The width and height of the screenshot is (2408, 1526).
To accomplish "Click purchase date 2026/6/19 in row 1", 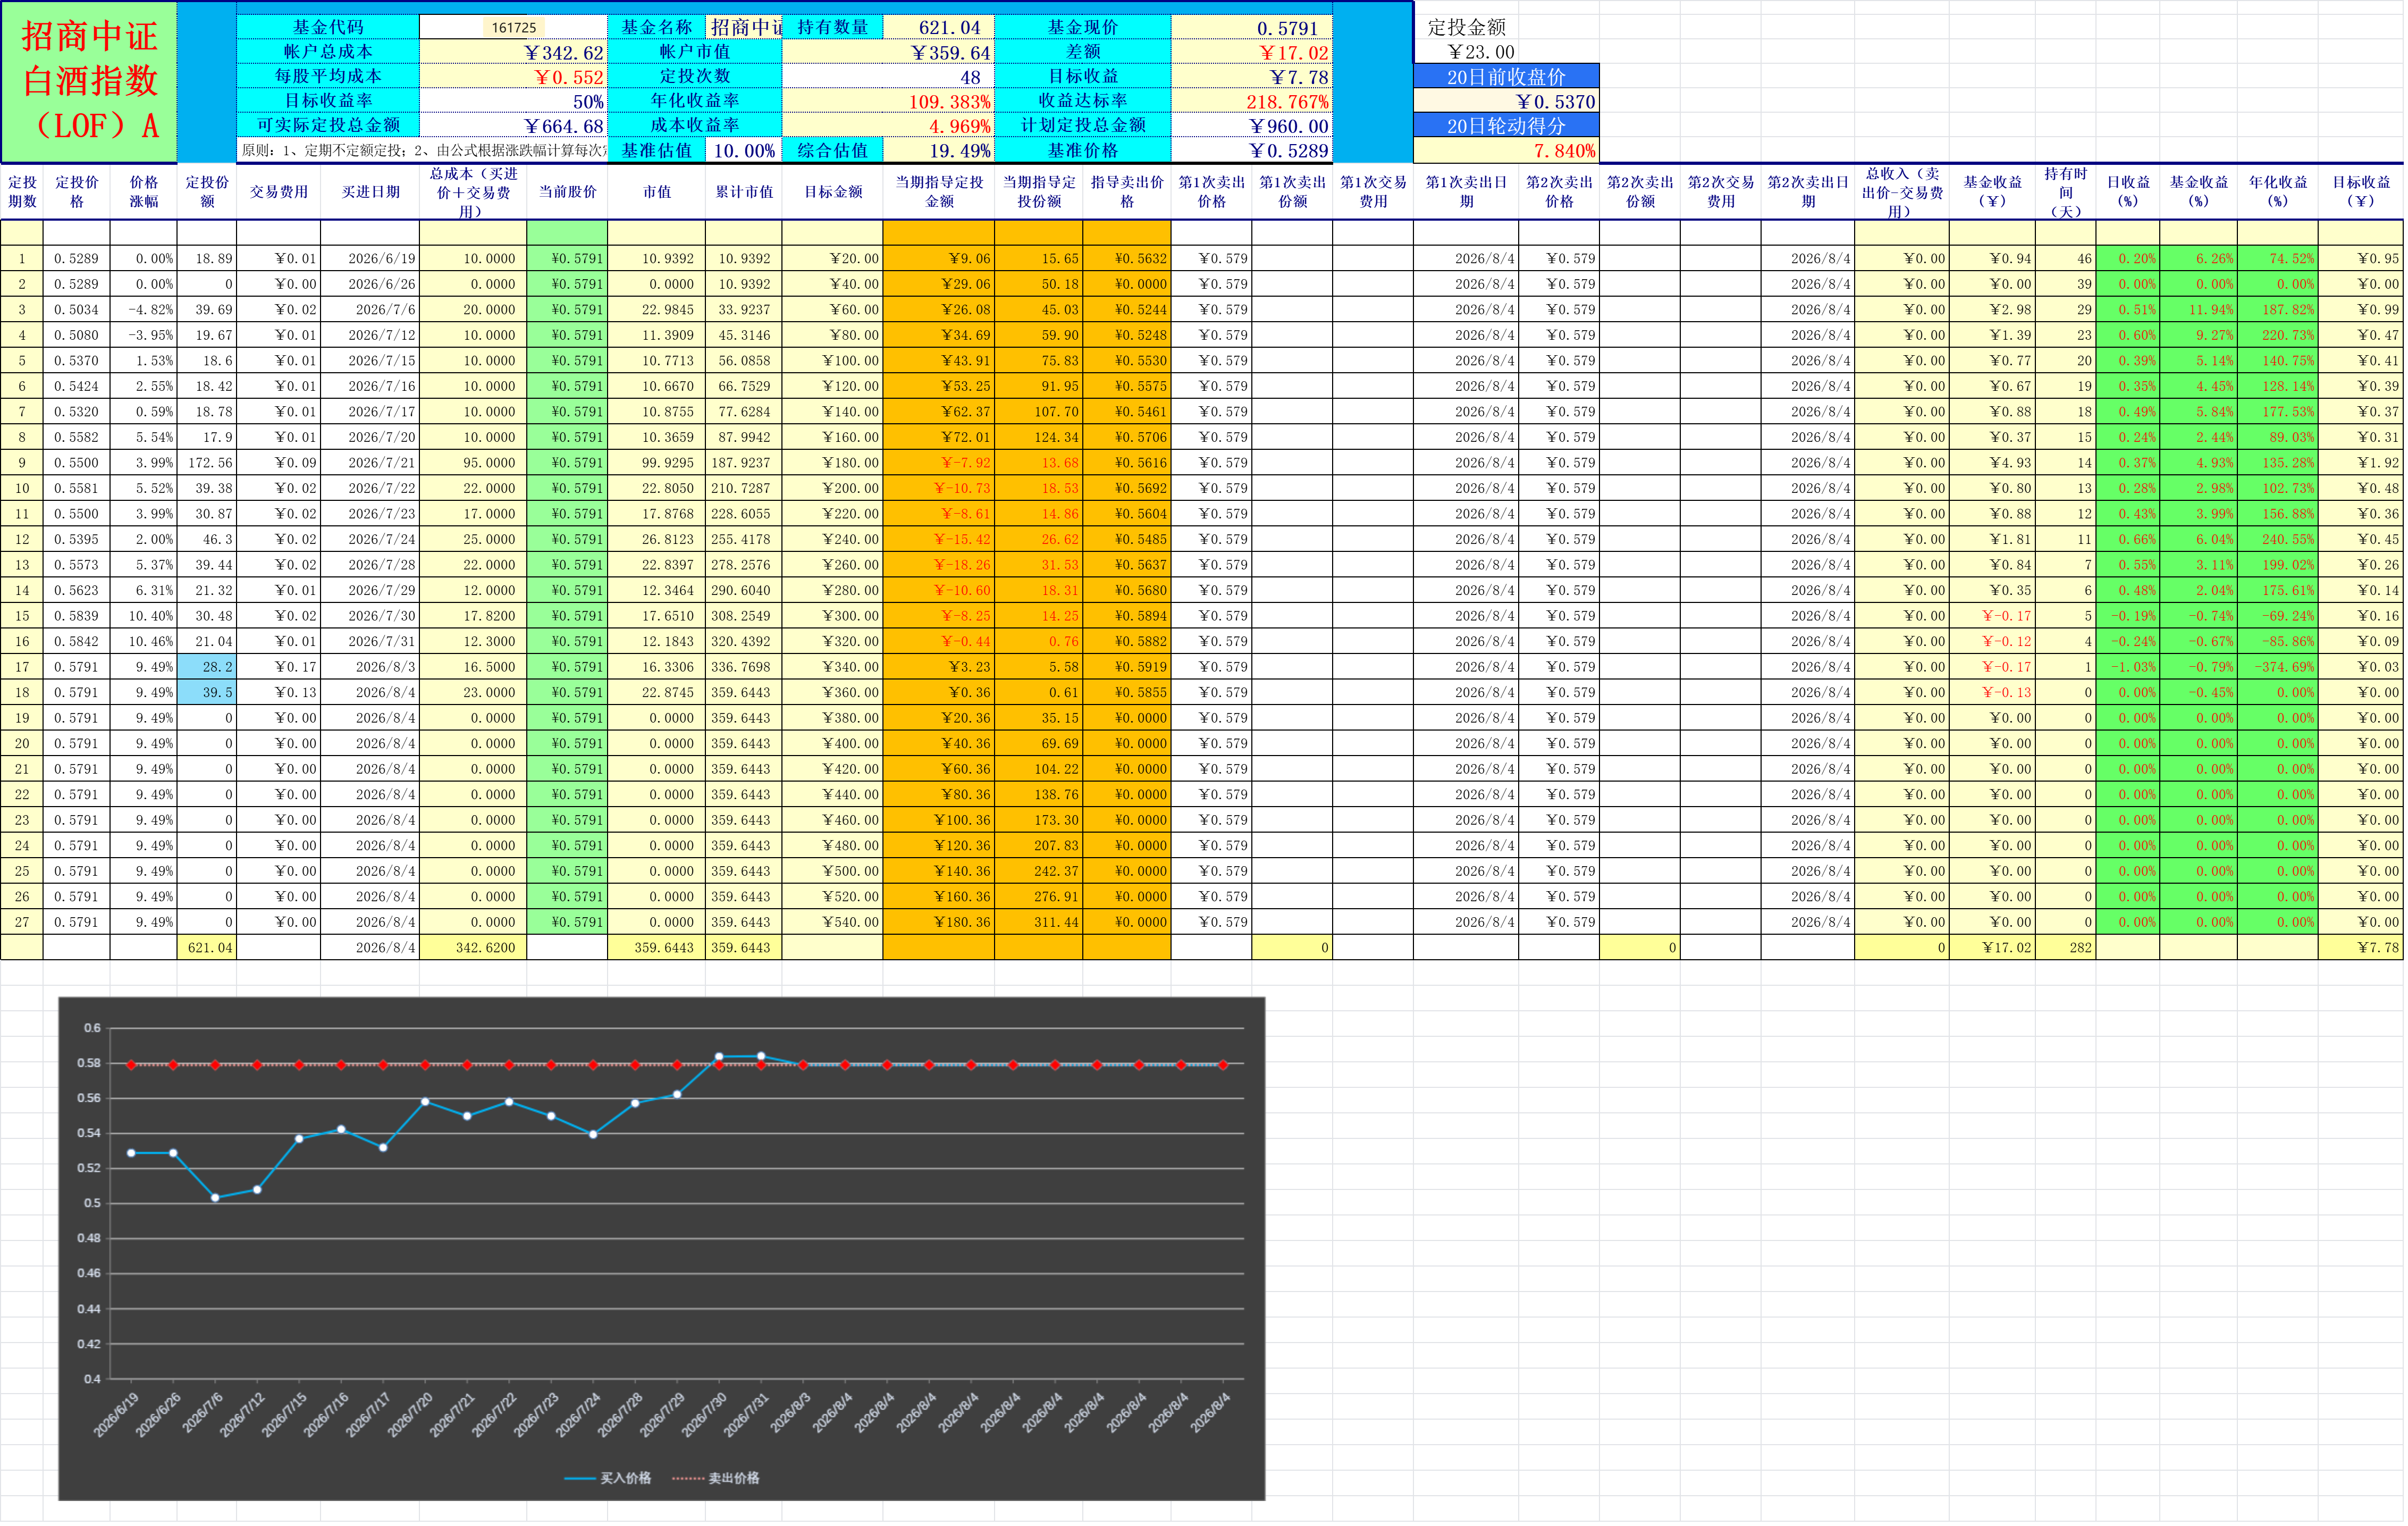I will click(x=370, y=258).
